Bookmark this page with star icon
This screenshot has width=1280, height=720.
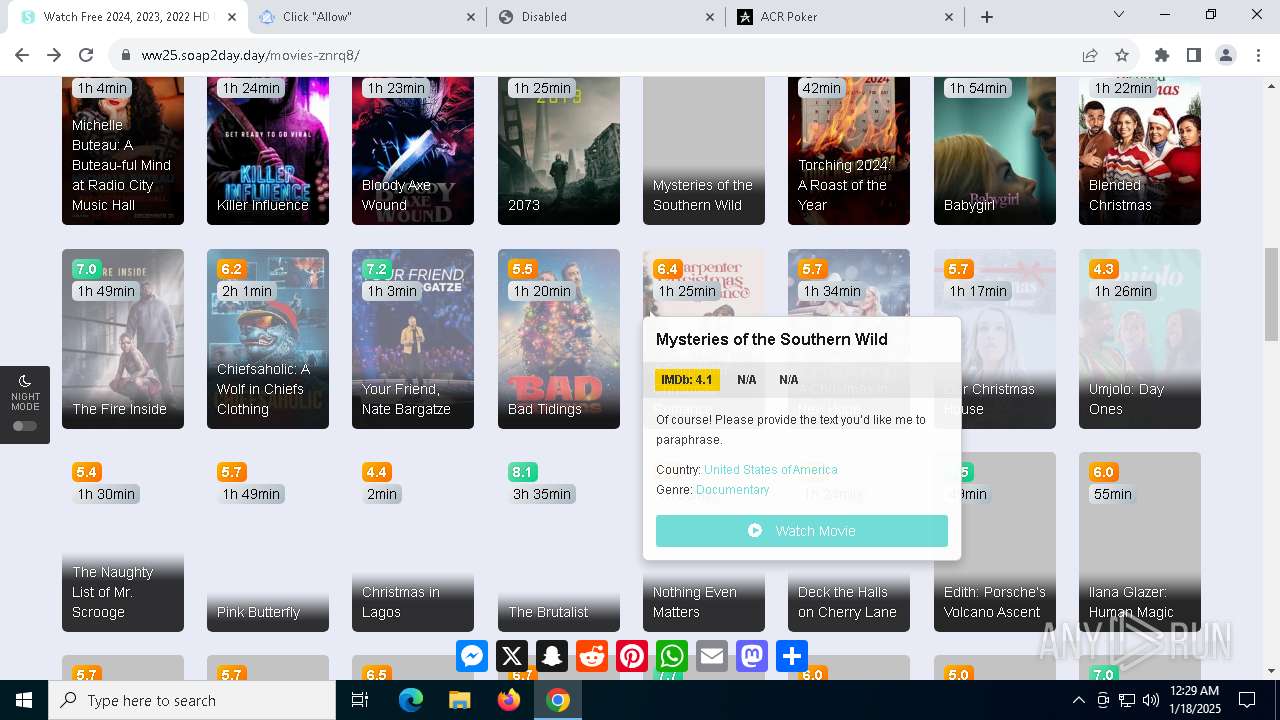click(x=1122, y=55)
